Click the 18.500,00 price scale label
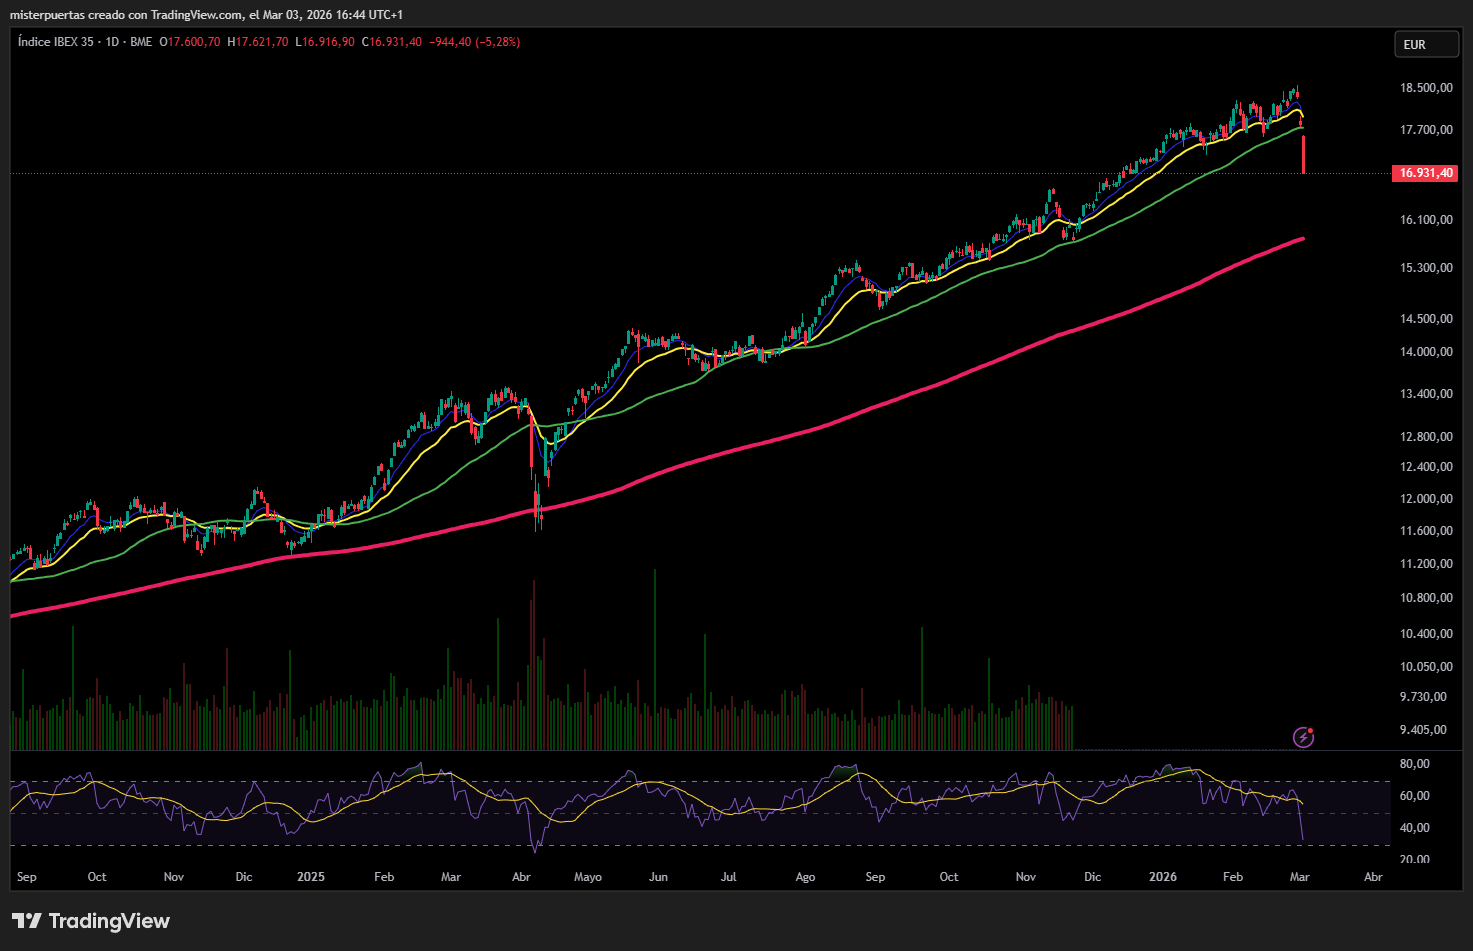The width and height of the screenshot is (1473, 951). (1426, 88)
